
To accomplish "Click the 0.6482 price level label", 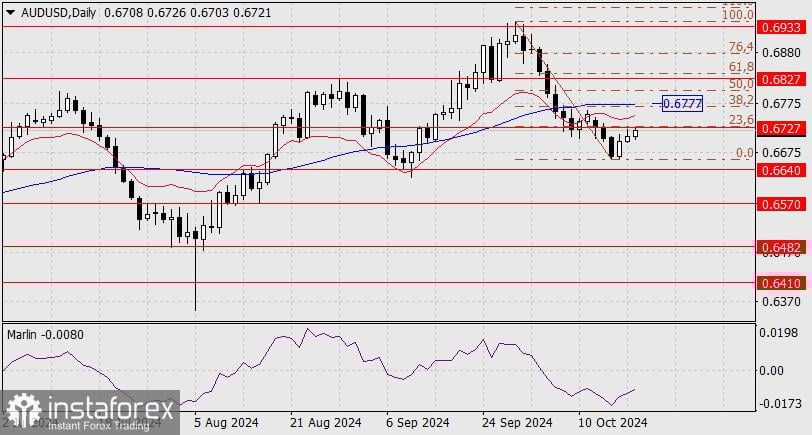I will [x=782, y=248].
